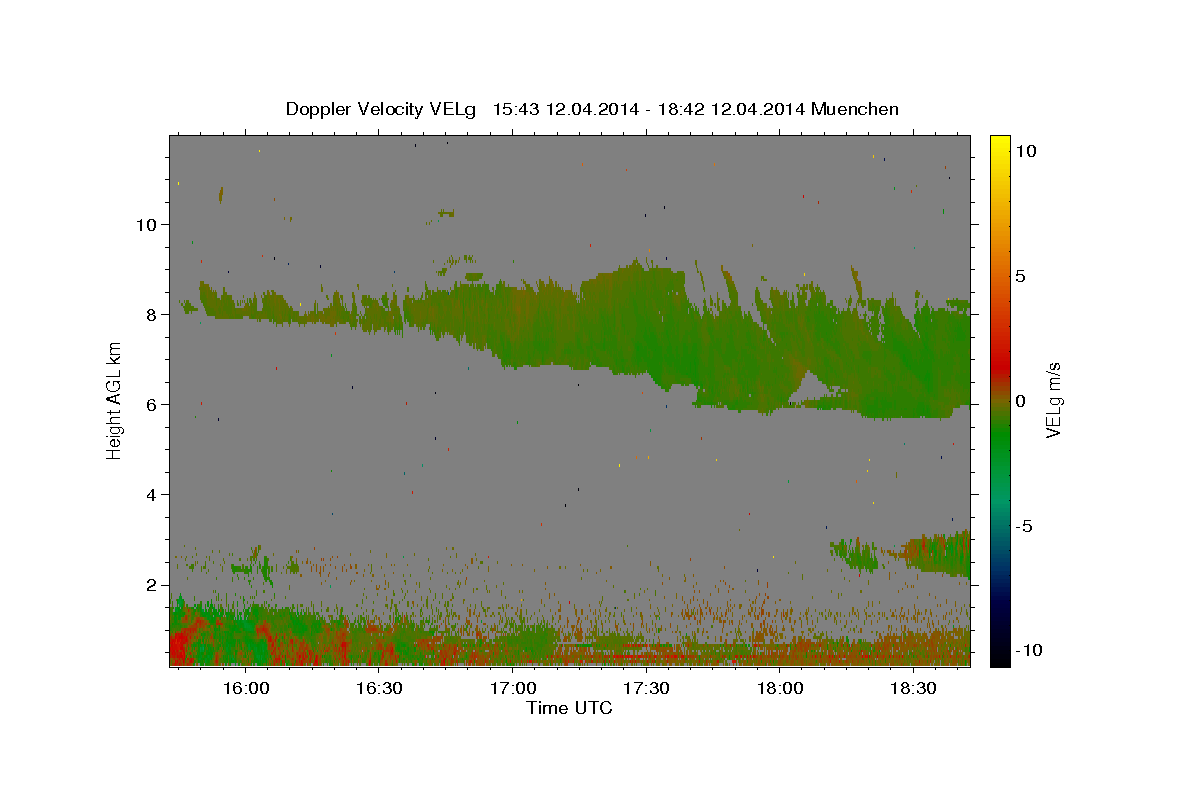Click the 'Height AGL km' axis label
This screenshot has height=800, width=1200.
point(115,399)
